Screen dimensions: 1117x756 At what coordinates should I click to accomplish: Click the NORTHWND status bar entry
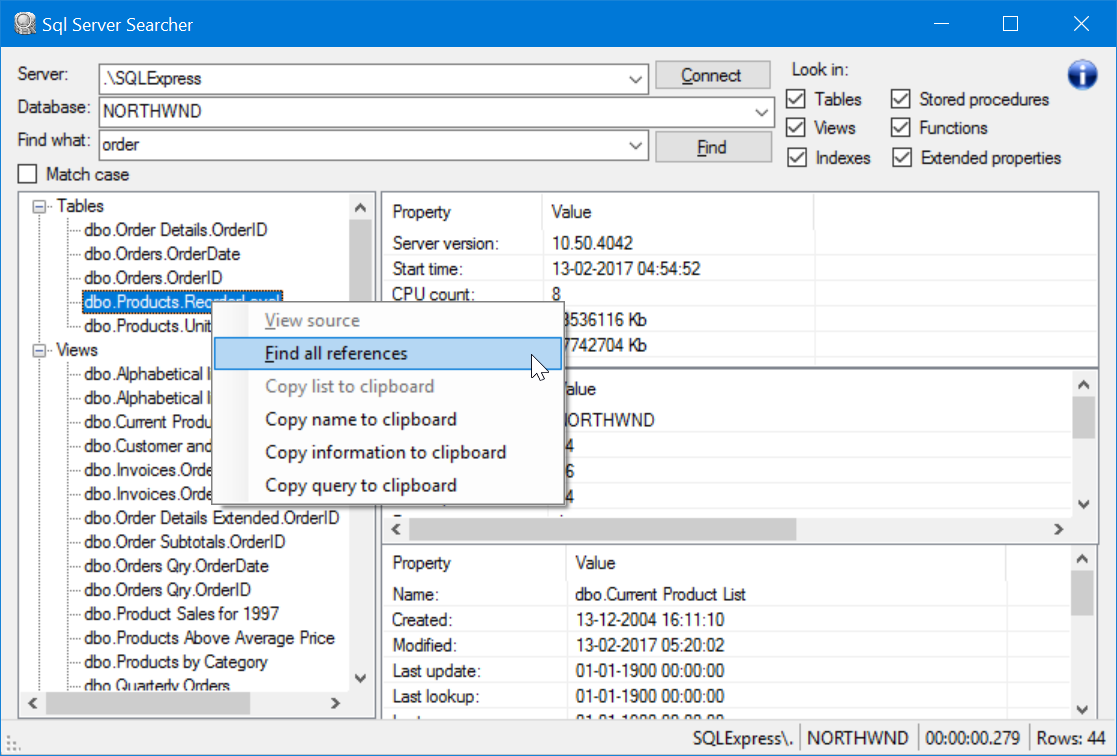pyautogui.click(x=858, y=738)
